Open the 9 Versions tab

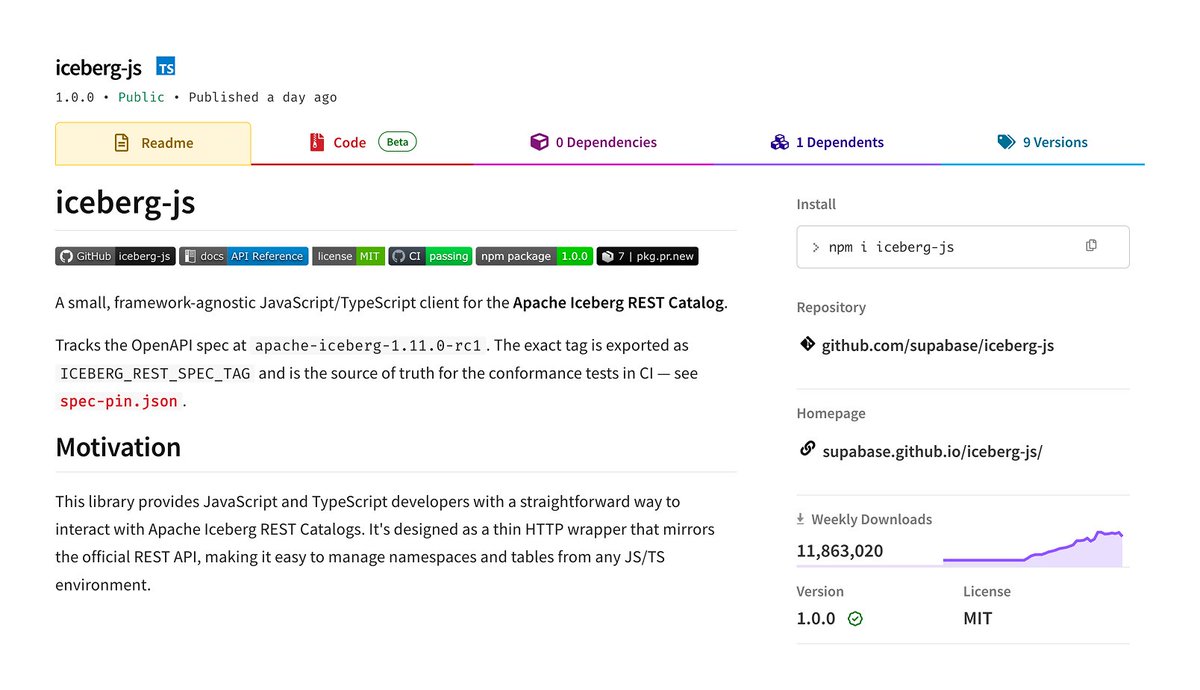pos(1042,142)
